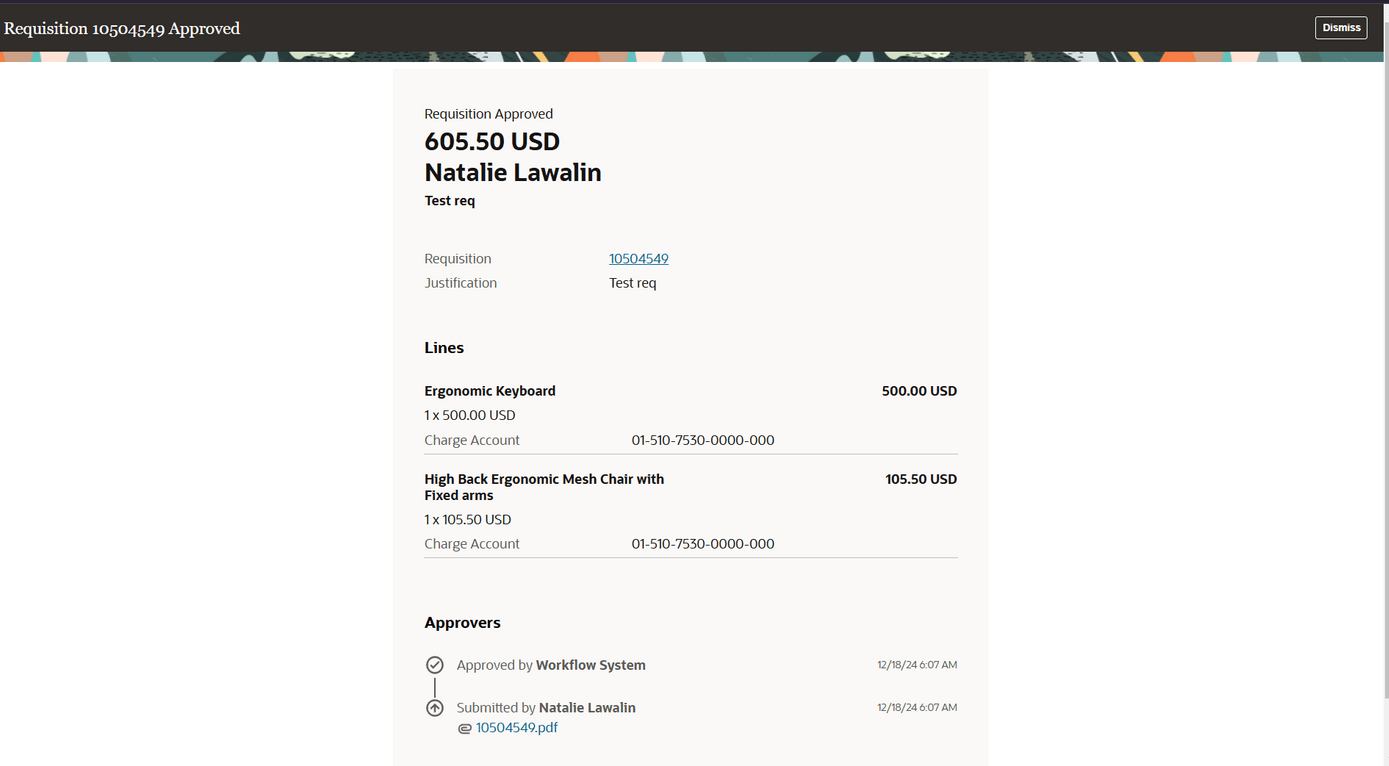Image resolution: width=1389 pixels, height=766 pixels.
Task: Open the requisition link 10504549
Action: [x=638, y=258]
